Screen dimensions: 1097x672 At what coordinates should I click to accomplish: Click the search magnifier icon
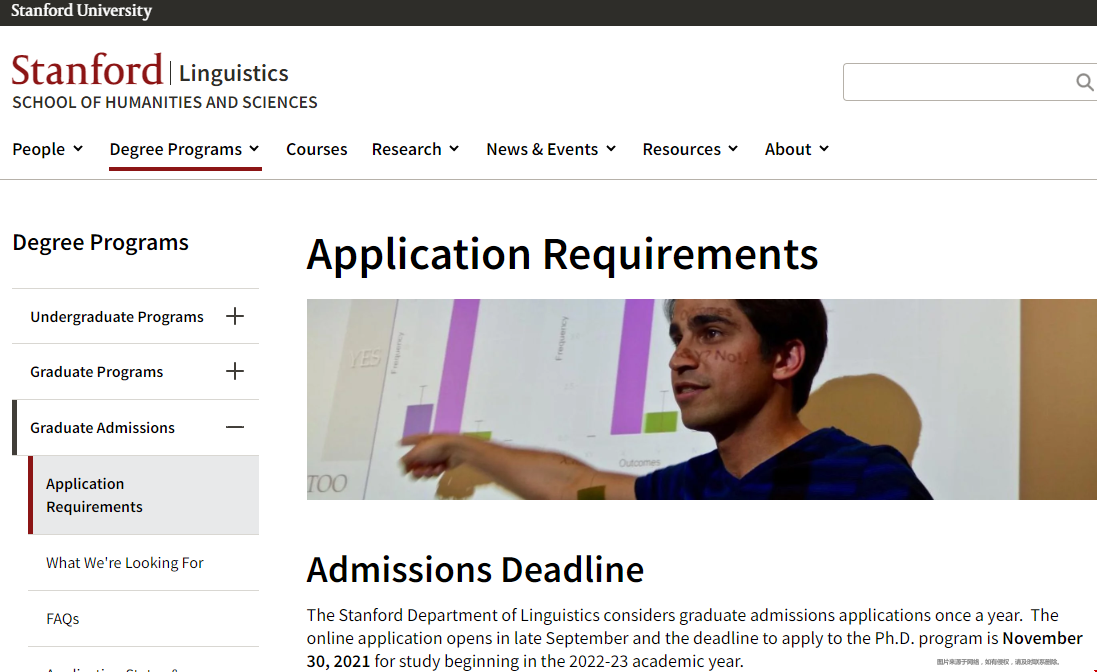click(x=1084, y=83)
